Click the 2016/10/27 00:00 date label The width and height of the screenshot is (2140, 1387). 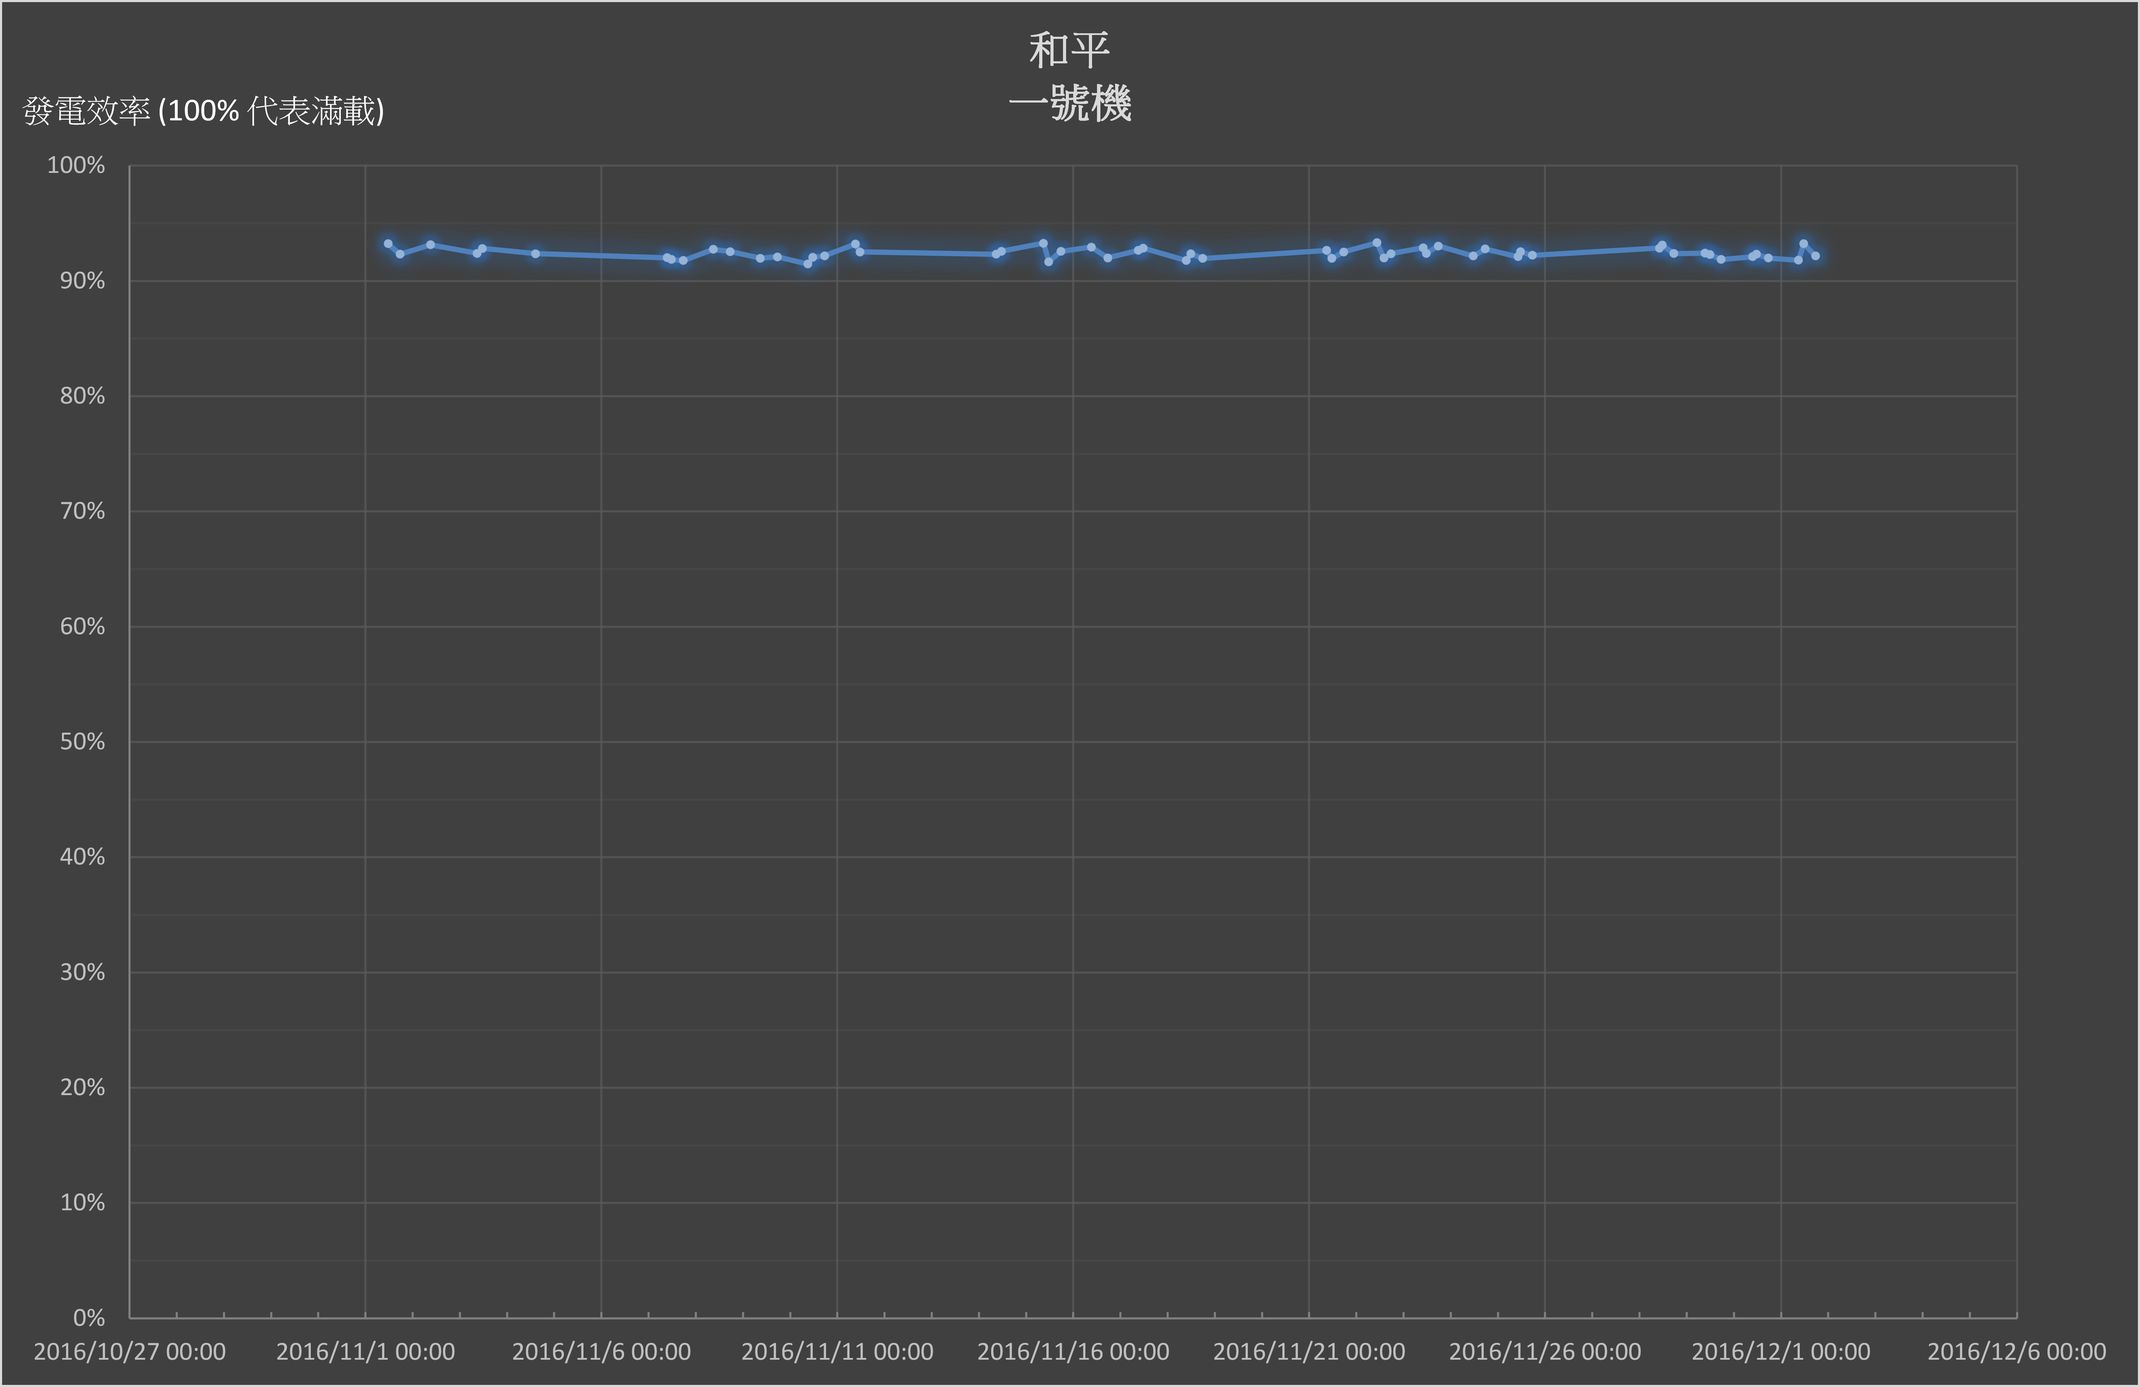pyautogui.click(x=130, y=1352)
